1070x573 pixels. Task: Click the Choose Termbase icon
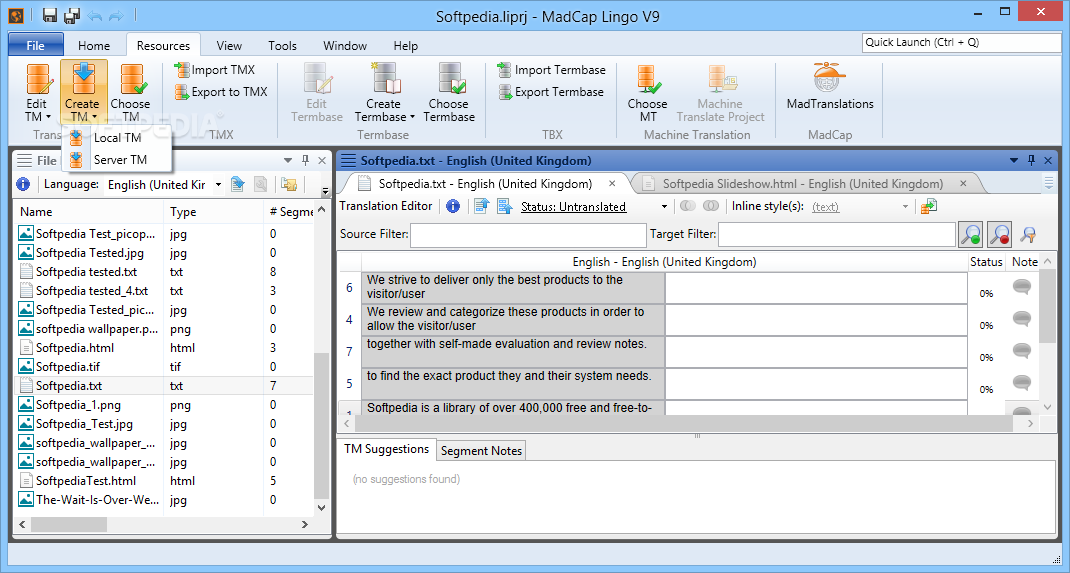coord(450,78)
